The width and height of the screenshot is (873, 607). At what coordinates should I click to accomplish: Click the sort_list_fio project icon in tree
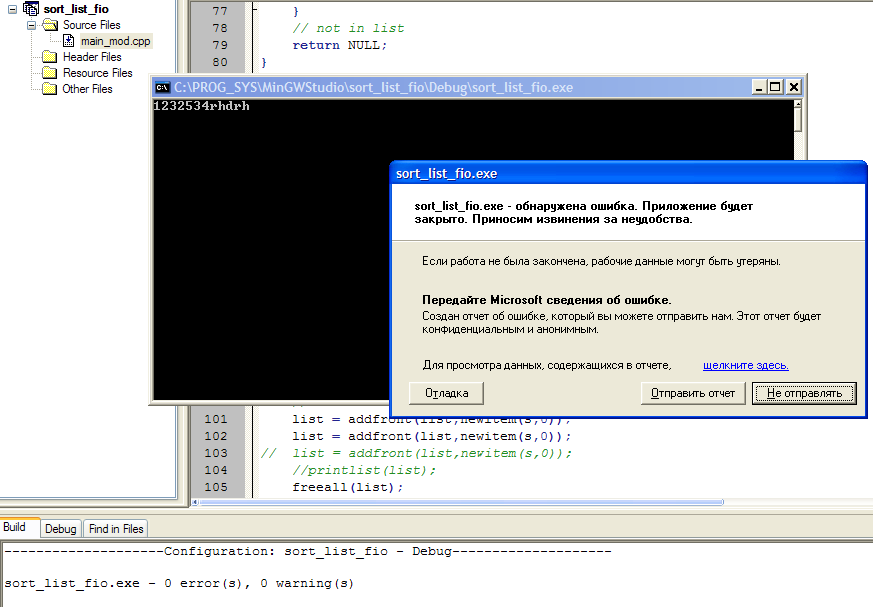30,9
